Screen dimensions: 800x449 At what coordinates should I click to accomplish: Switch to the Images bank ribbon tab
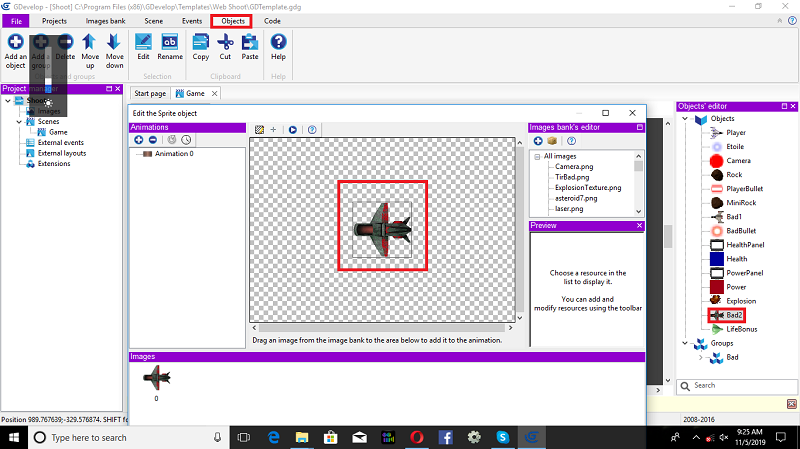pos(105,21)
